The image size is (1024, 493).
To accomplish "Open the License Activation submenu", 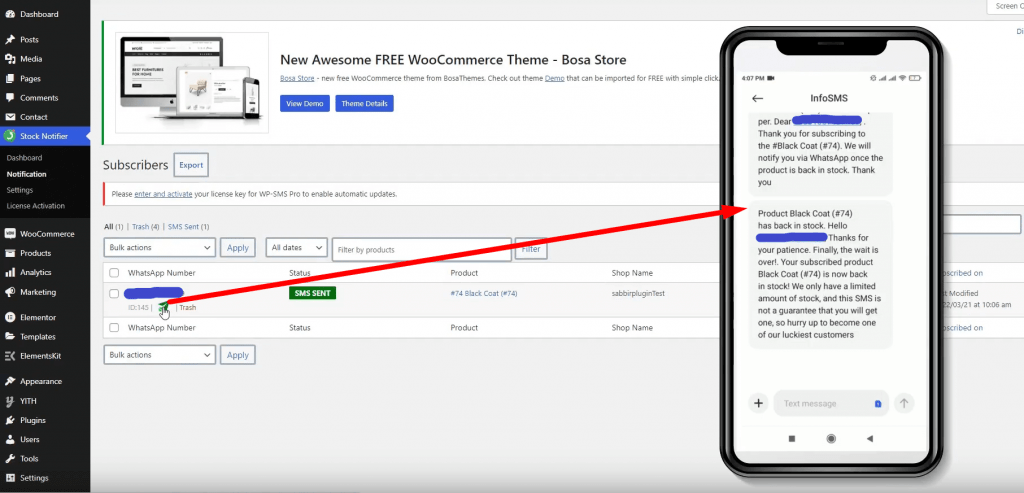I will (x=36, y=206).
